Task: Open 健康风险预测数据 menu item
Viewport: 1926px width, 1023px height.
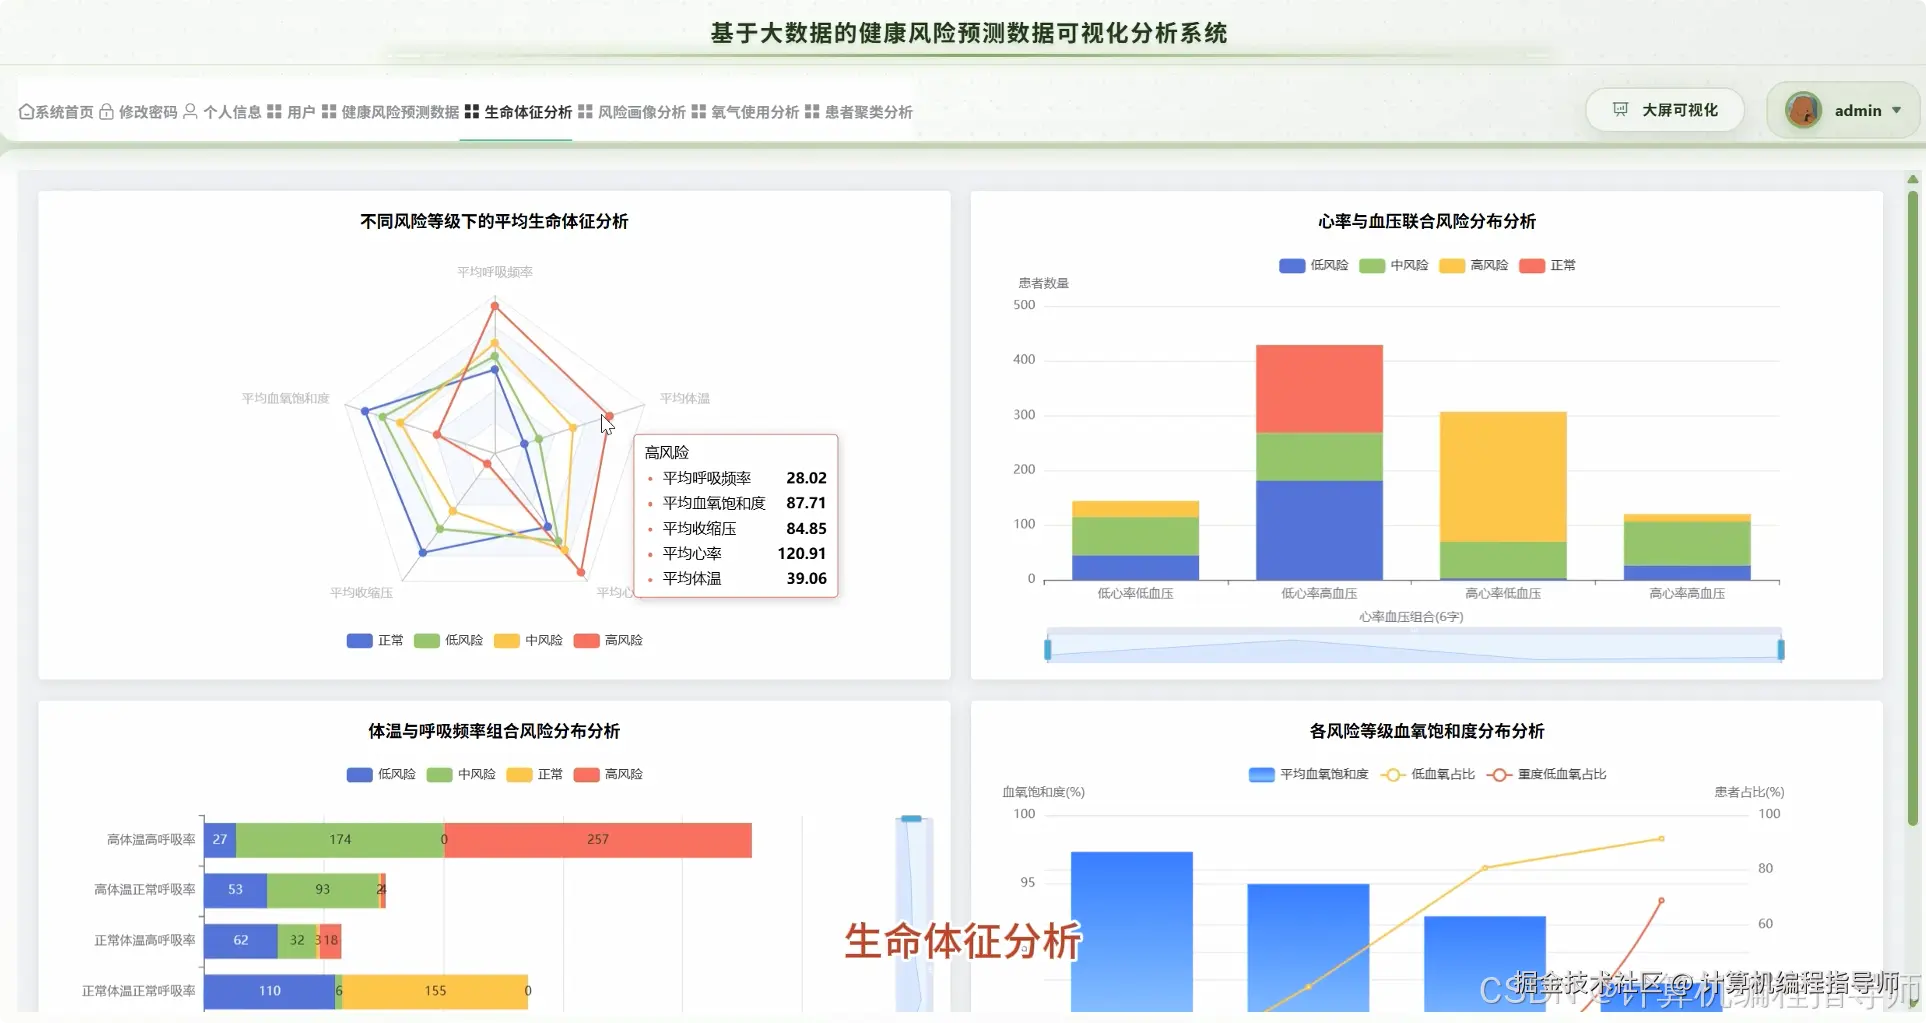Action: pos(400,112)
